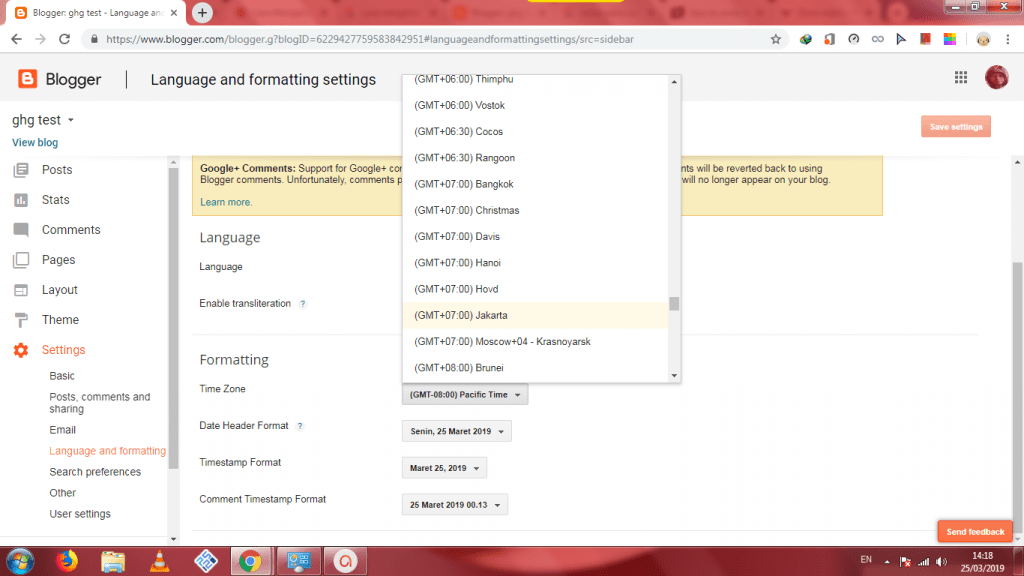
Task: Open File Explorer from the taskbar
Action: pos(113,561)
